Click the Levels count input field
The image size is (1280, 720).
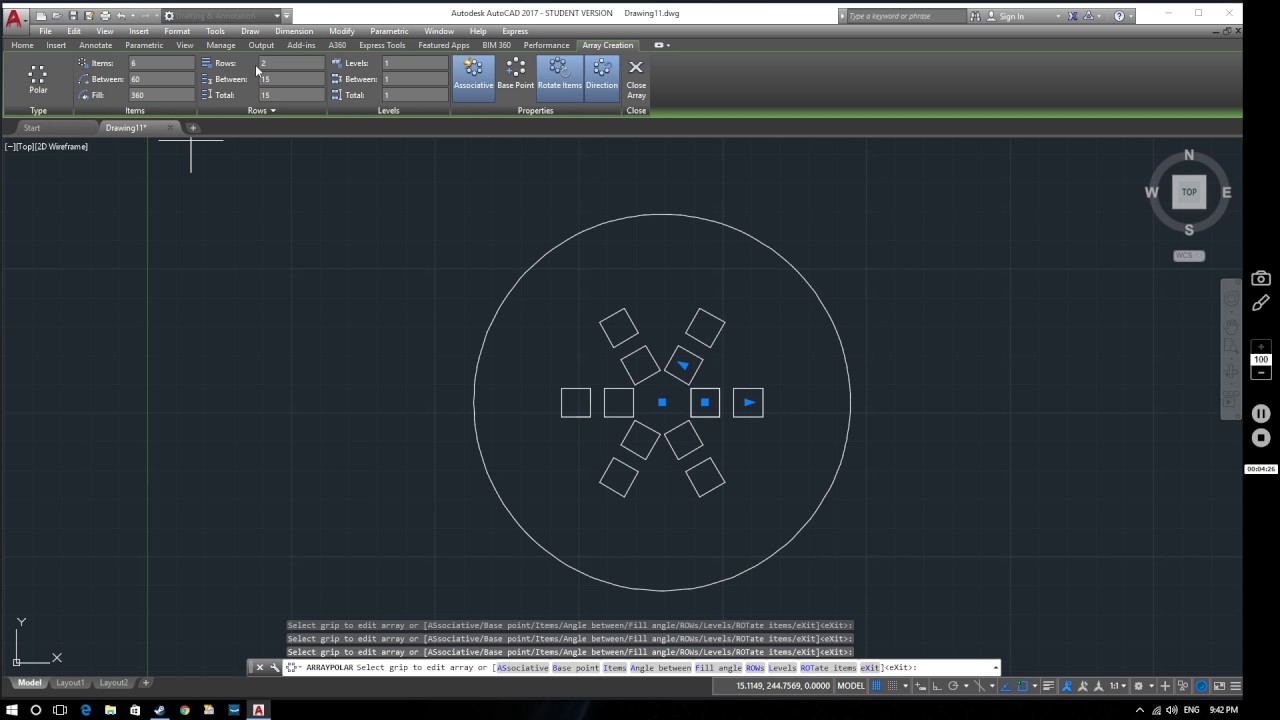(x=415, y=63)
